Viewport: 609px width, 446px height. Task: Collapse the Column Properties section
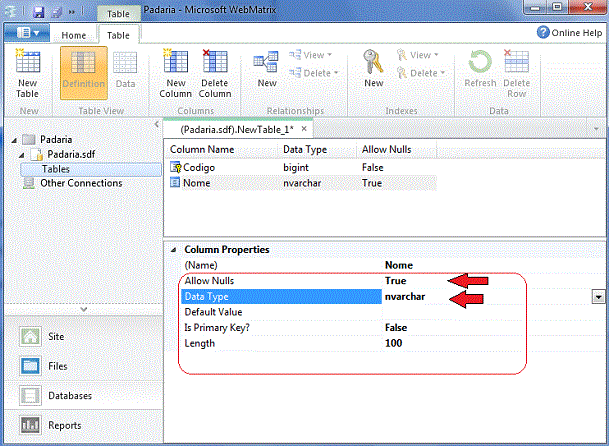174,250
